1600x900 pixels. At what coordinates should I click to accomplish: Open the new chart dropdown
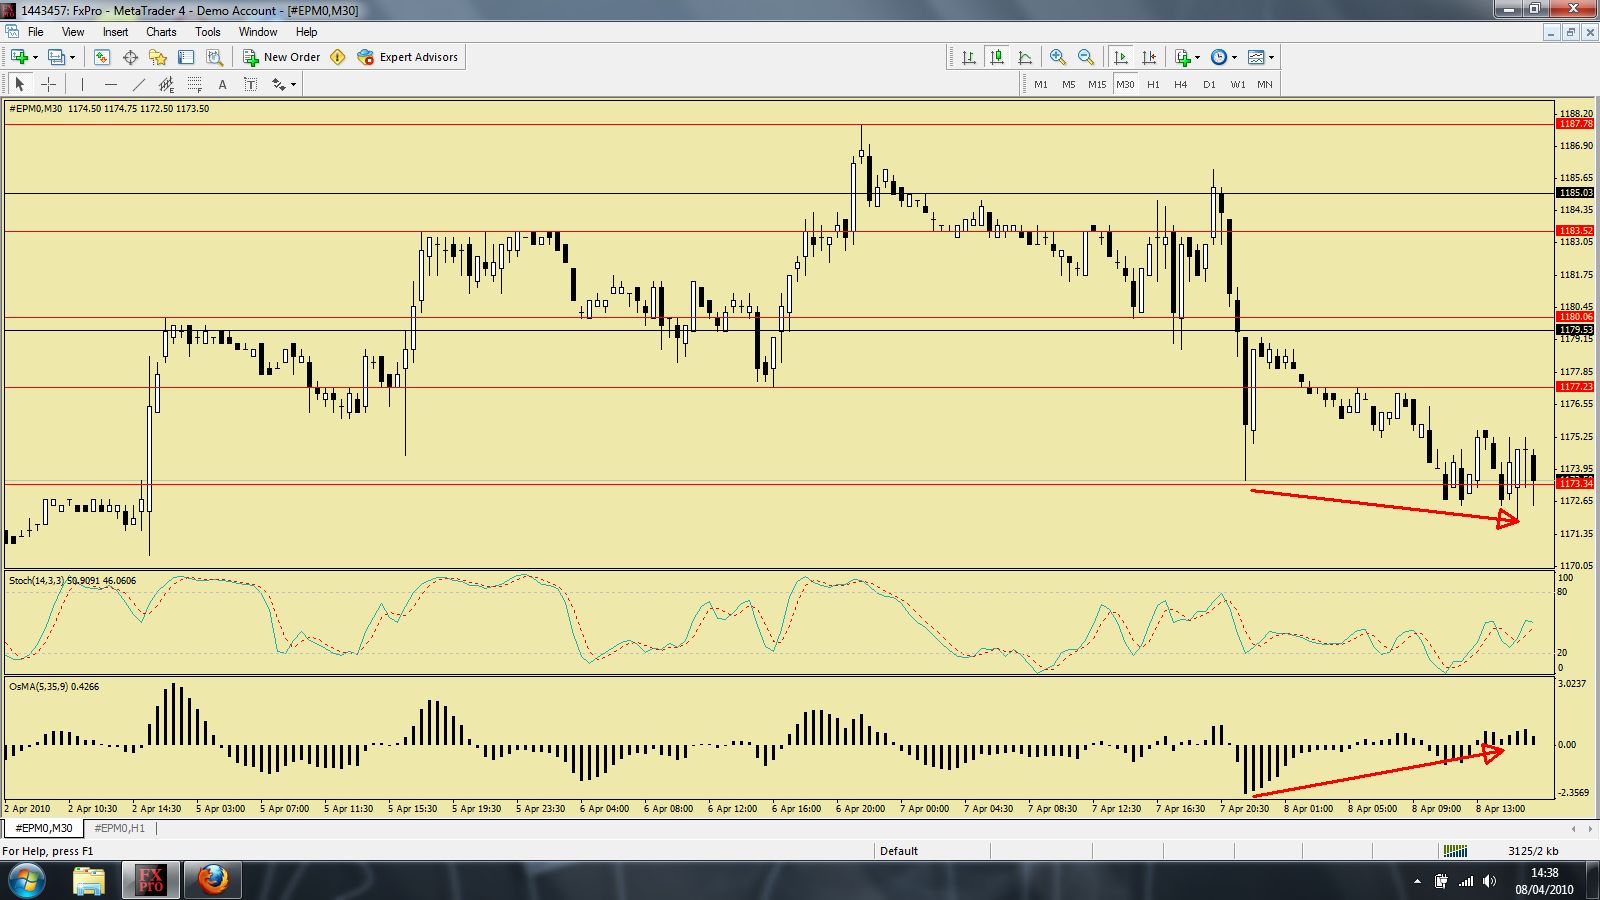35,57
